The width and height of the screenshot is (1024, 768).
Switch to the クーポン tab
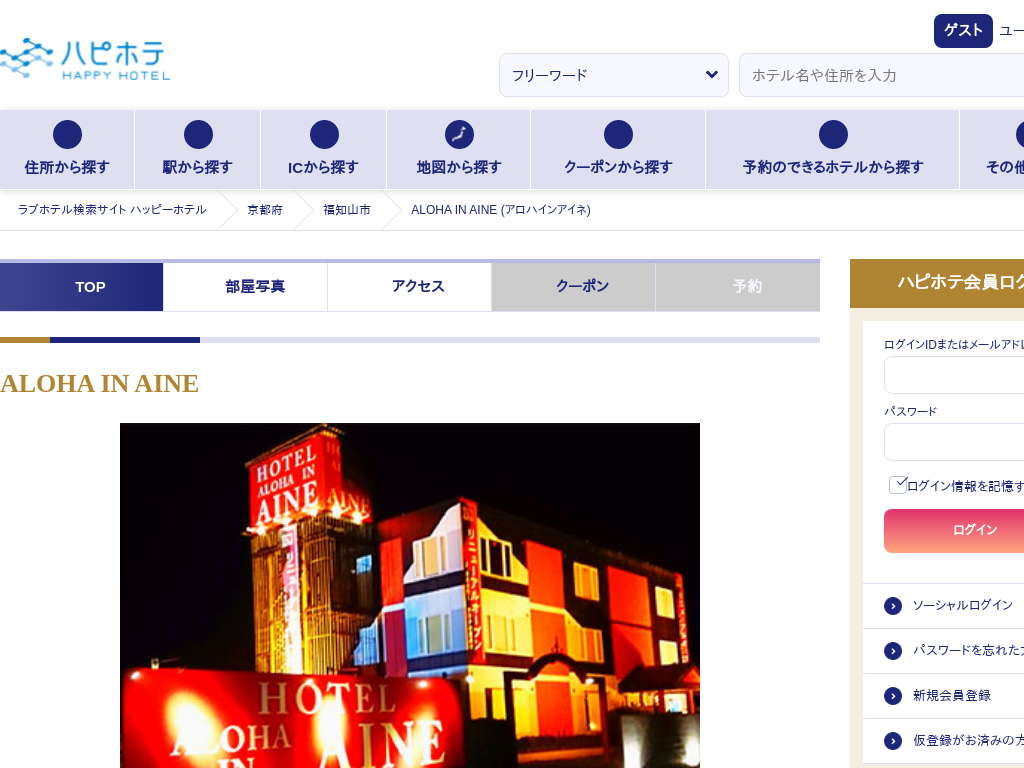[573, 287]
